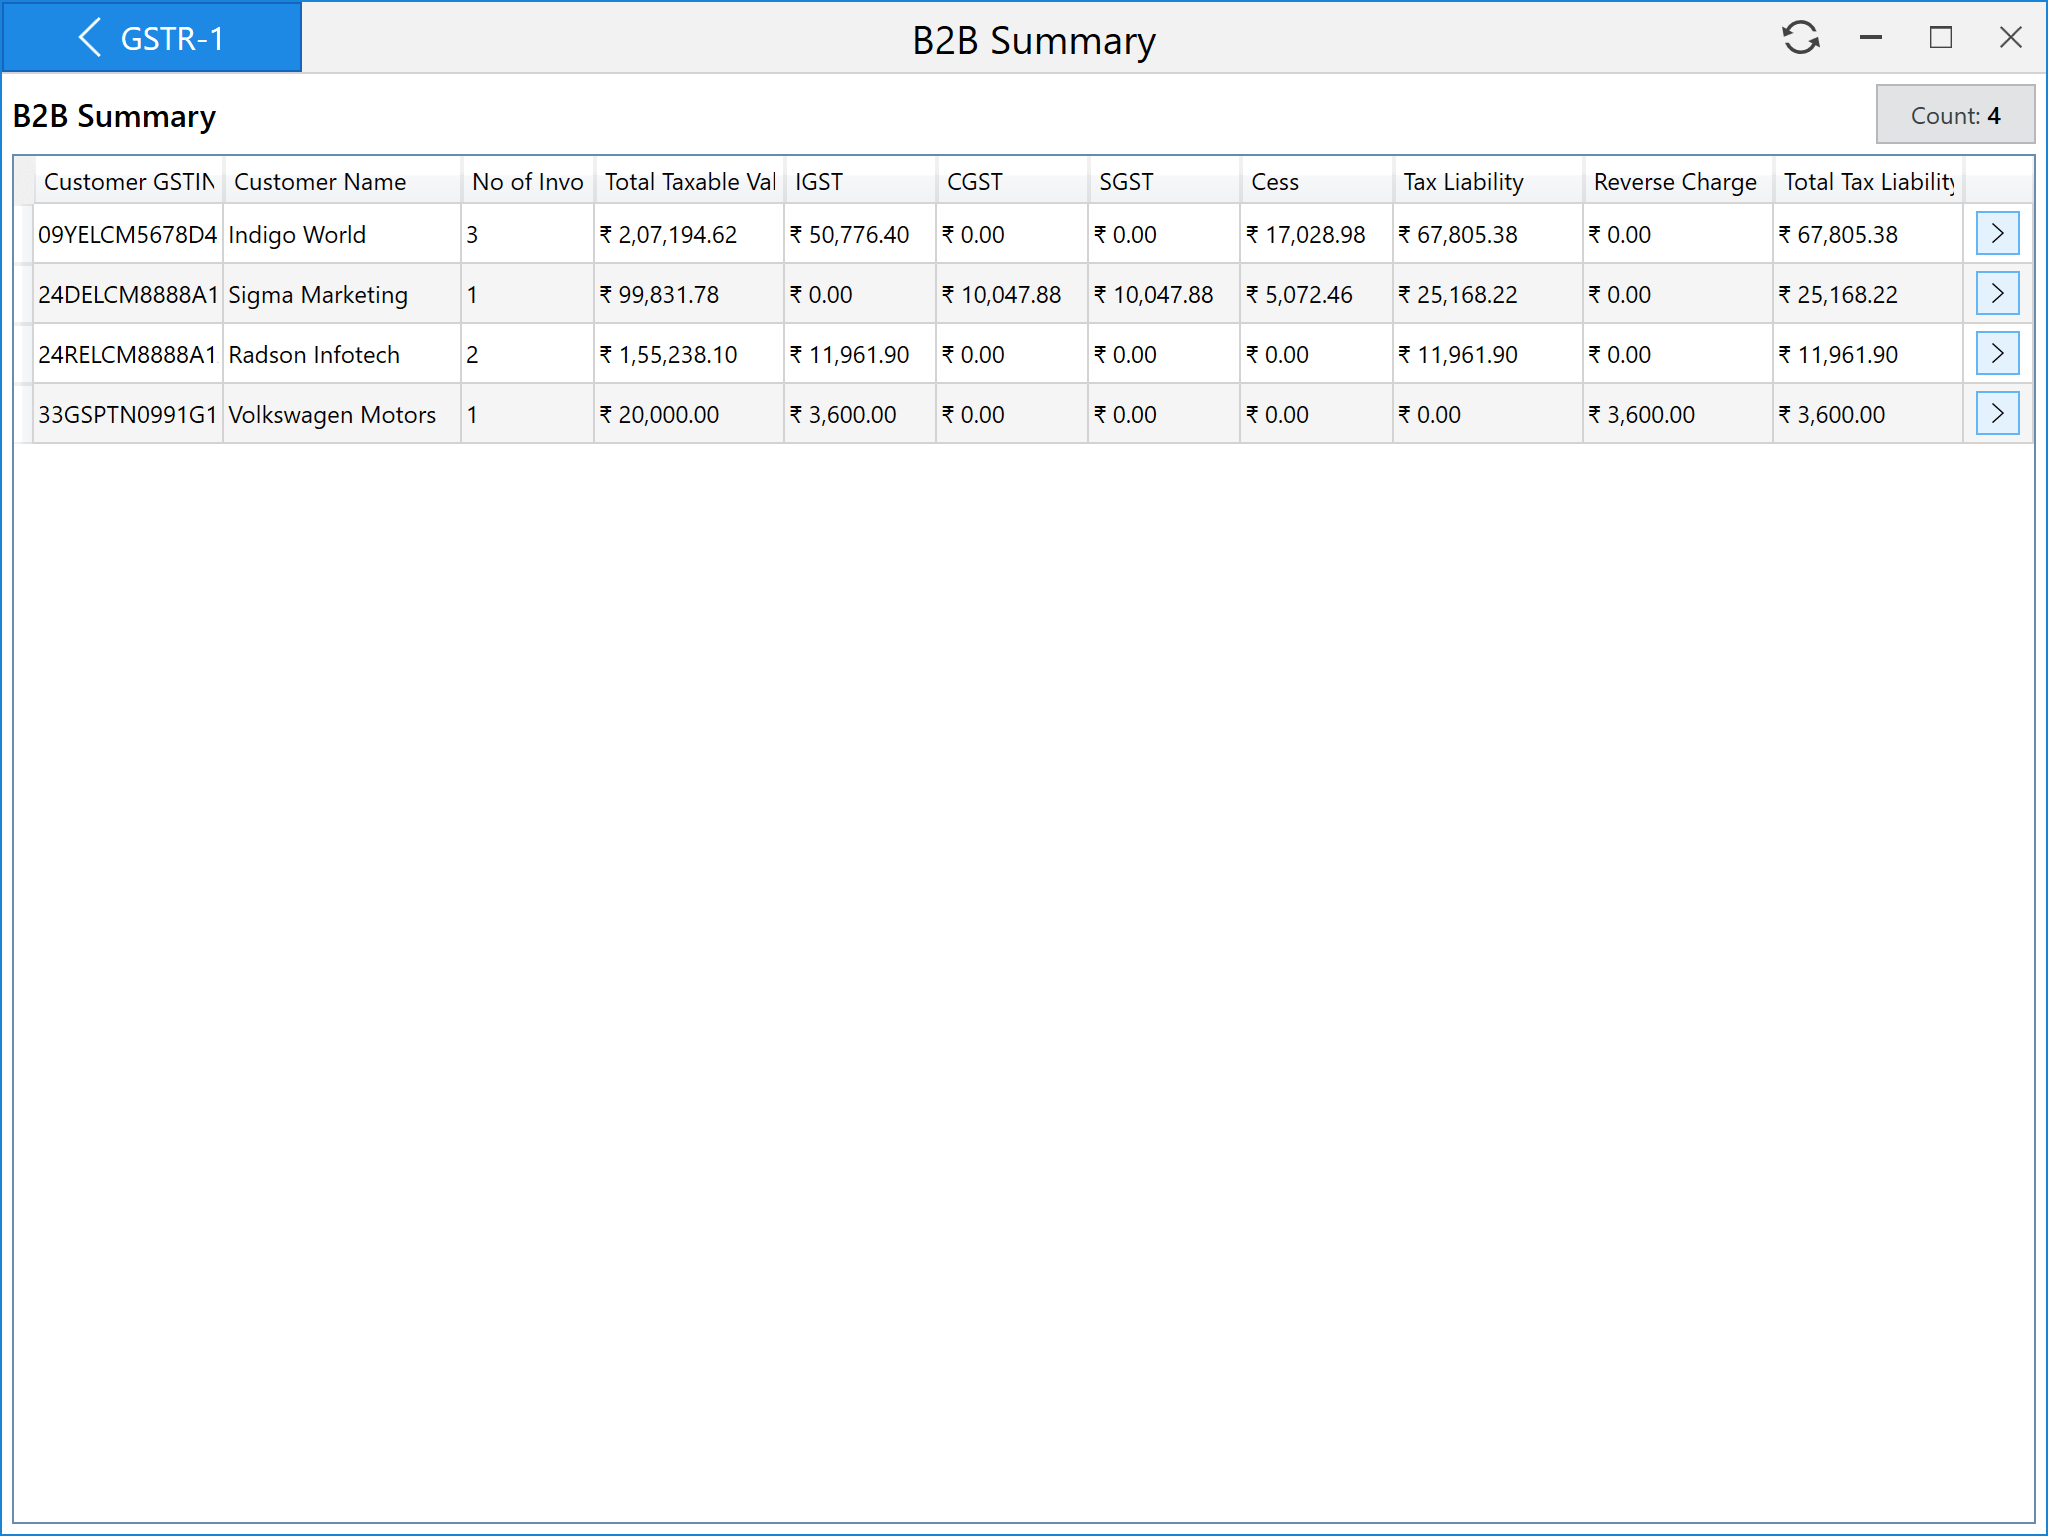Minimize the B2B Summary window
2048x1536 pixels.
1870,38
